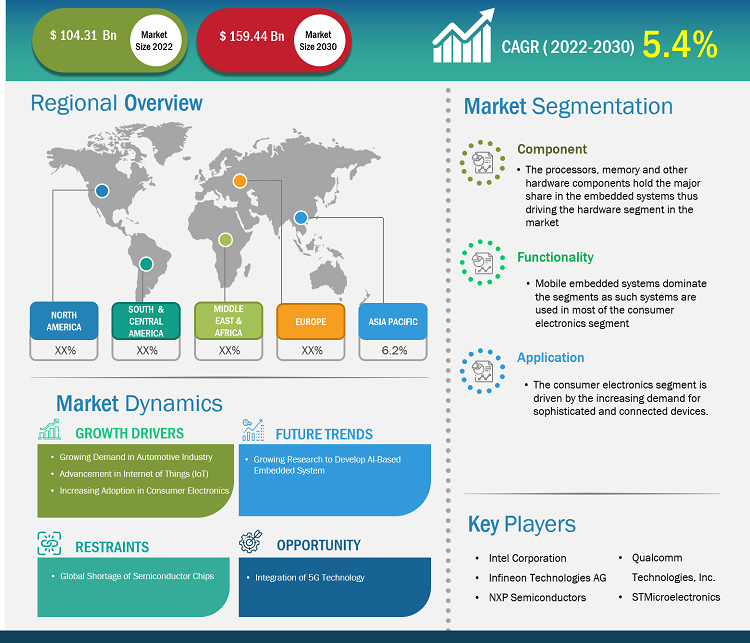Click the Key Players heading

521,525
